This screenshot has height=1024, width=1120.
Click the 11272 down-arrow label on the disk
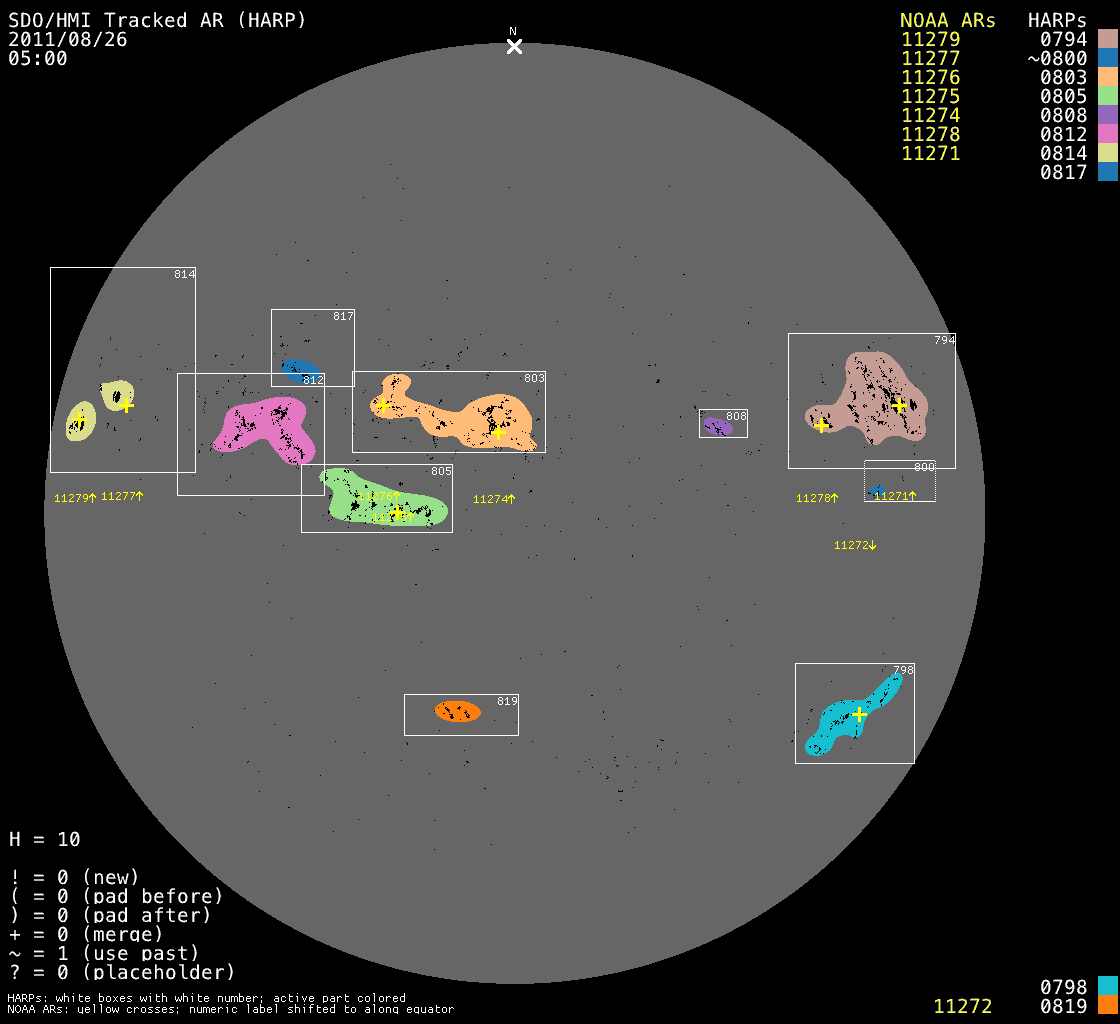(855, 545)
